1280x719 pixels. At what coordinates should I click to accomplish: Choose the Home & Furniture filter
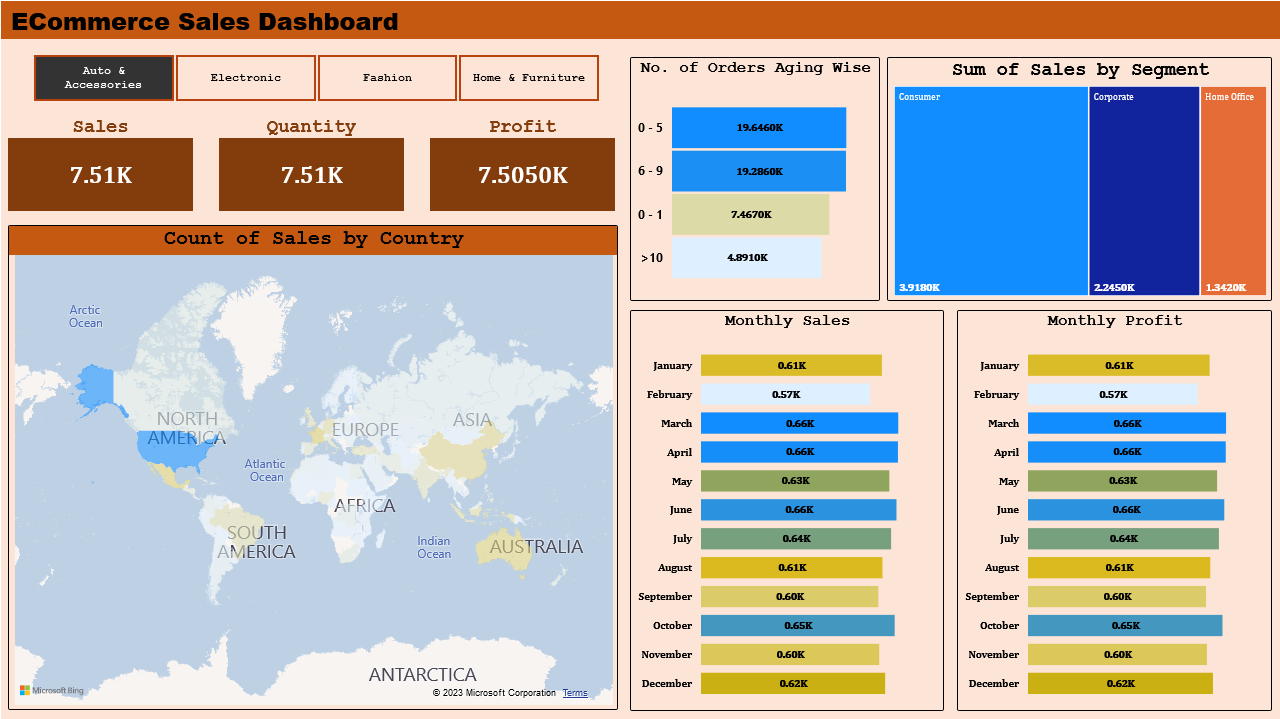pyautogui.click(x=529, y=78)
